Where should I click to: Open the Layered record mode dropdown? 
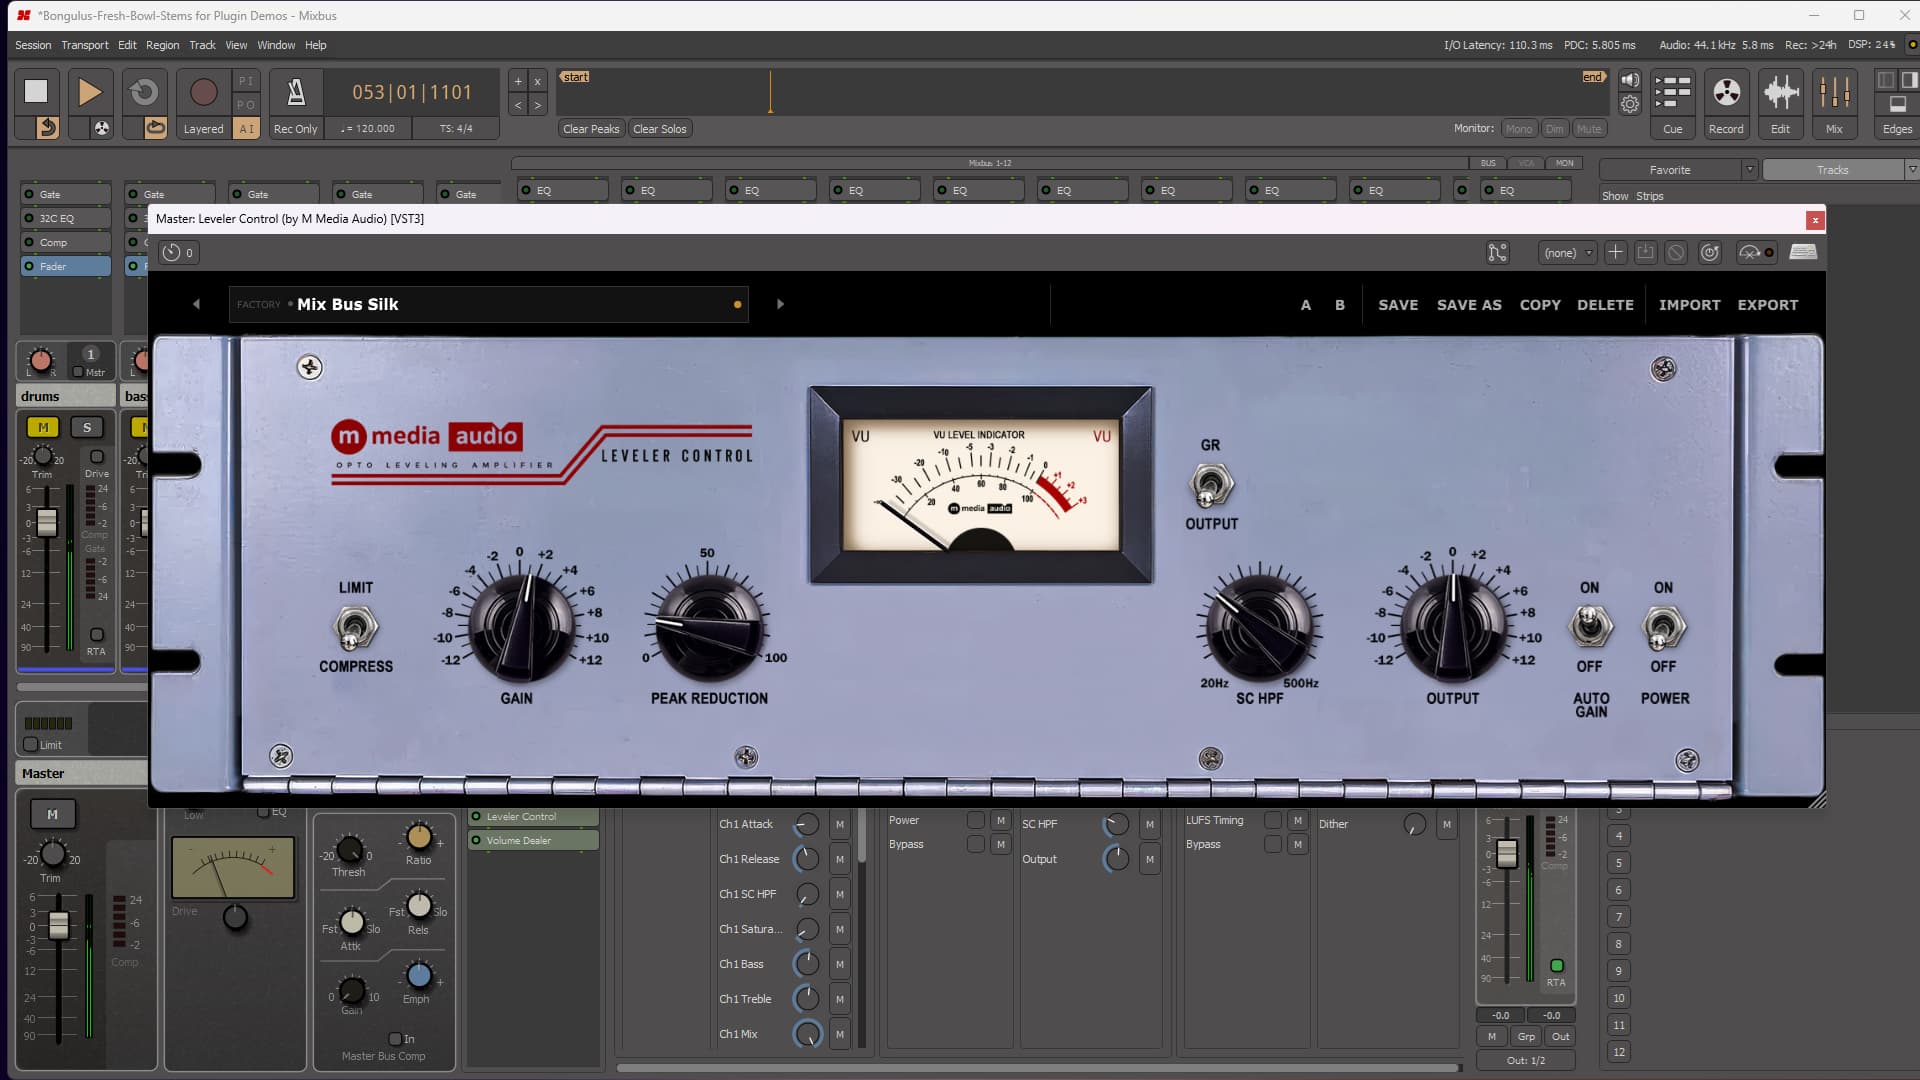point(203,128)
